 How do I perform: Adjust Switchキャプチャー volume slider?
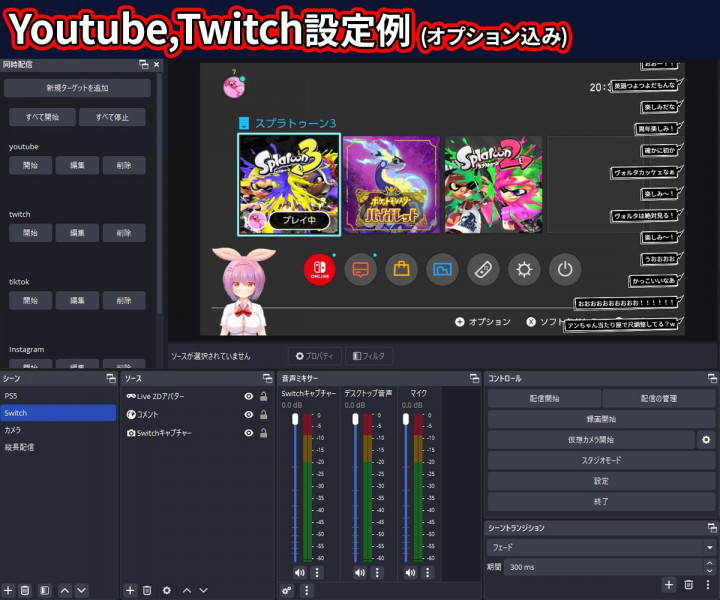click(x=295, y=488)
